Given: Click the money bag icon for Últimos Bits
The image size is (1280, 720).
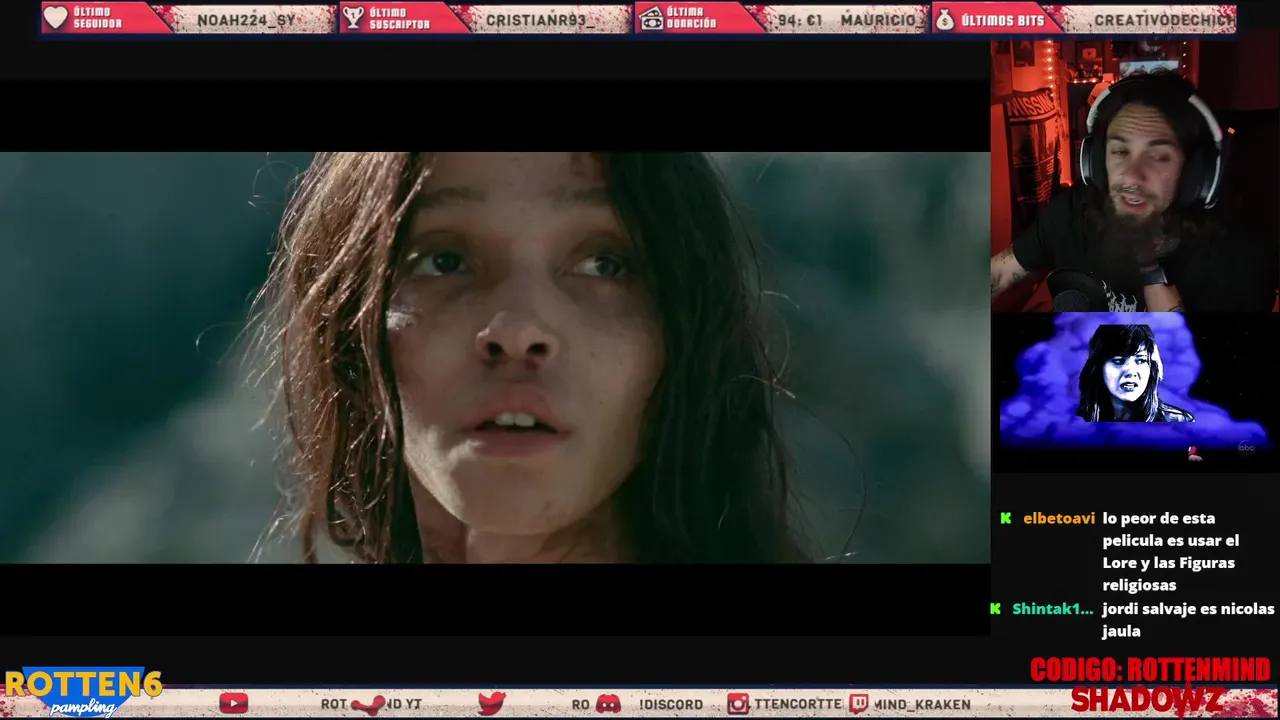Looking at the screenshot, I should coord(944,18).
